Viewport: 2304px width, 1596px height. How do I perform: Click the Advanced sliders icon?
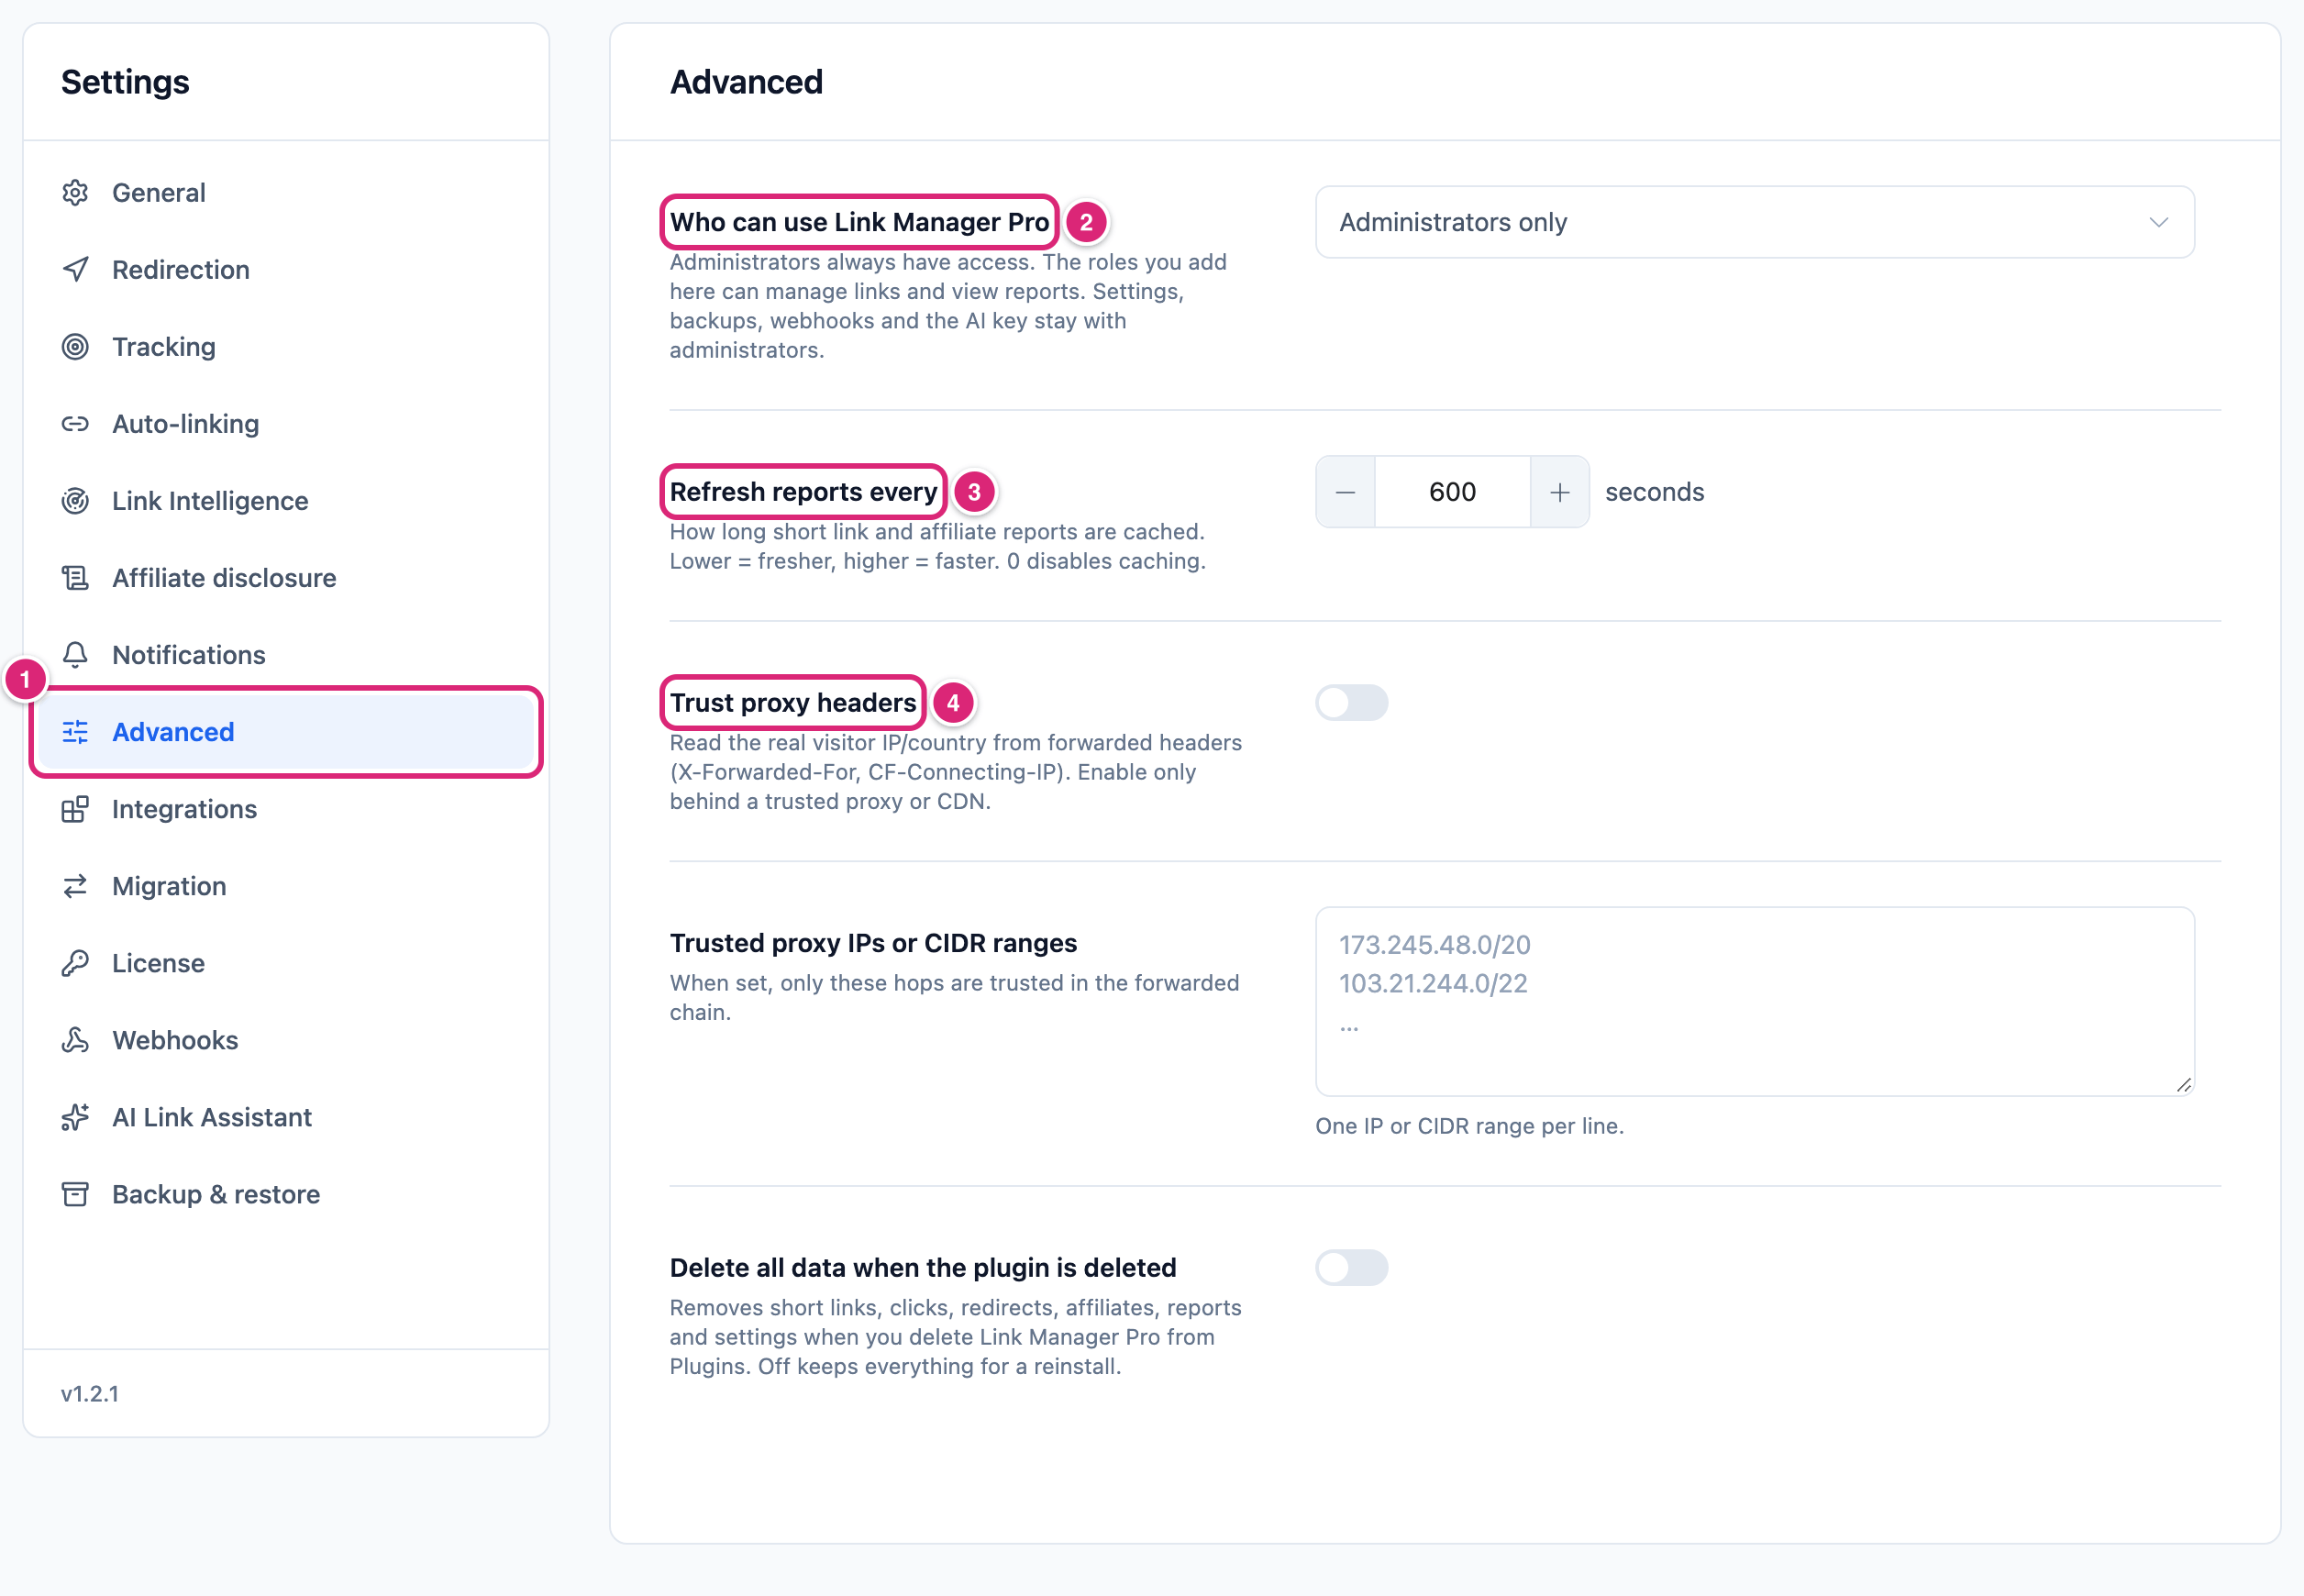75,731
